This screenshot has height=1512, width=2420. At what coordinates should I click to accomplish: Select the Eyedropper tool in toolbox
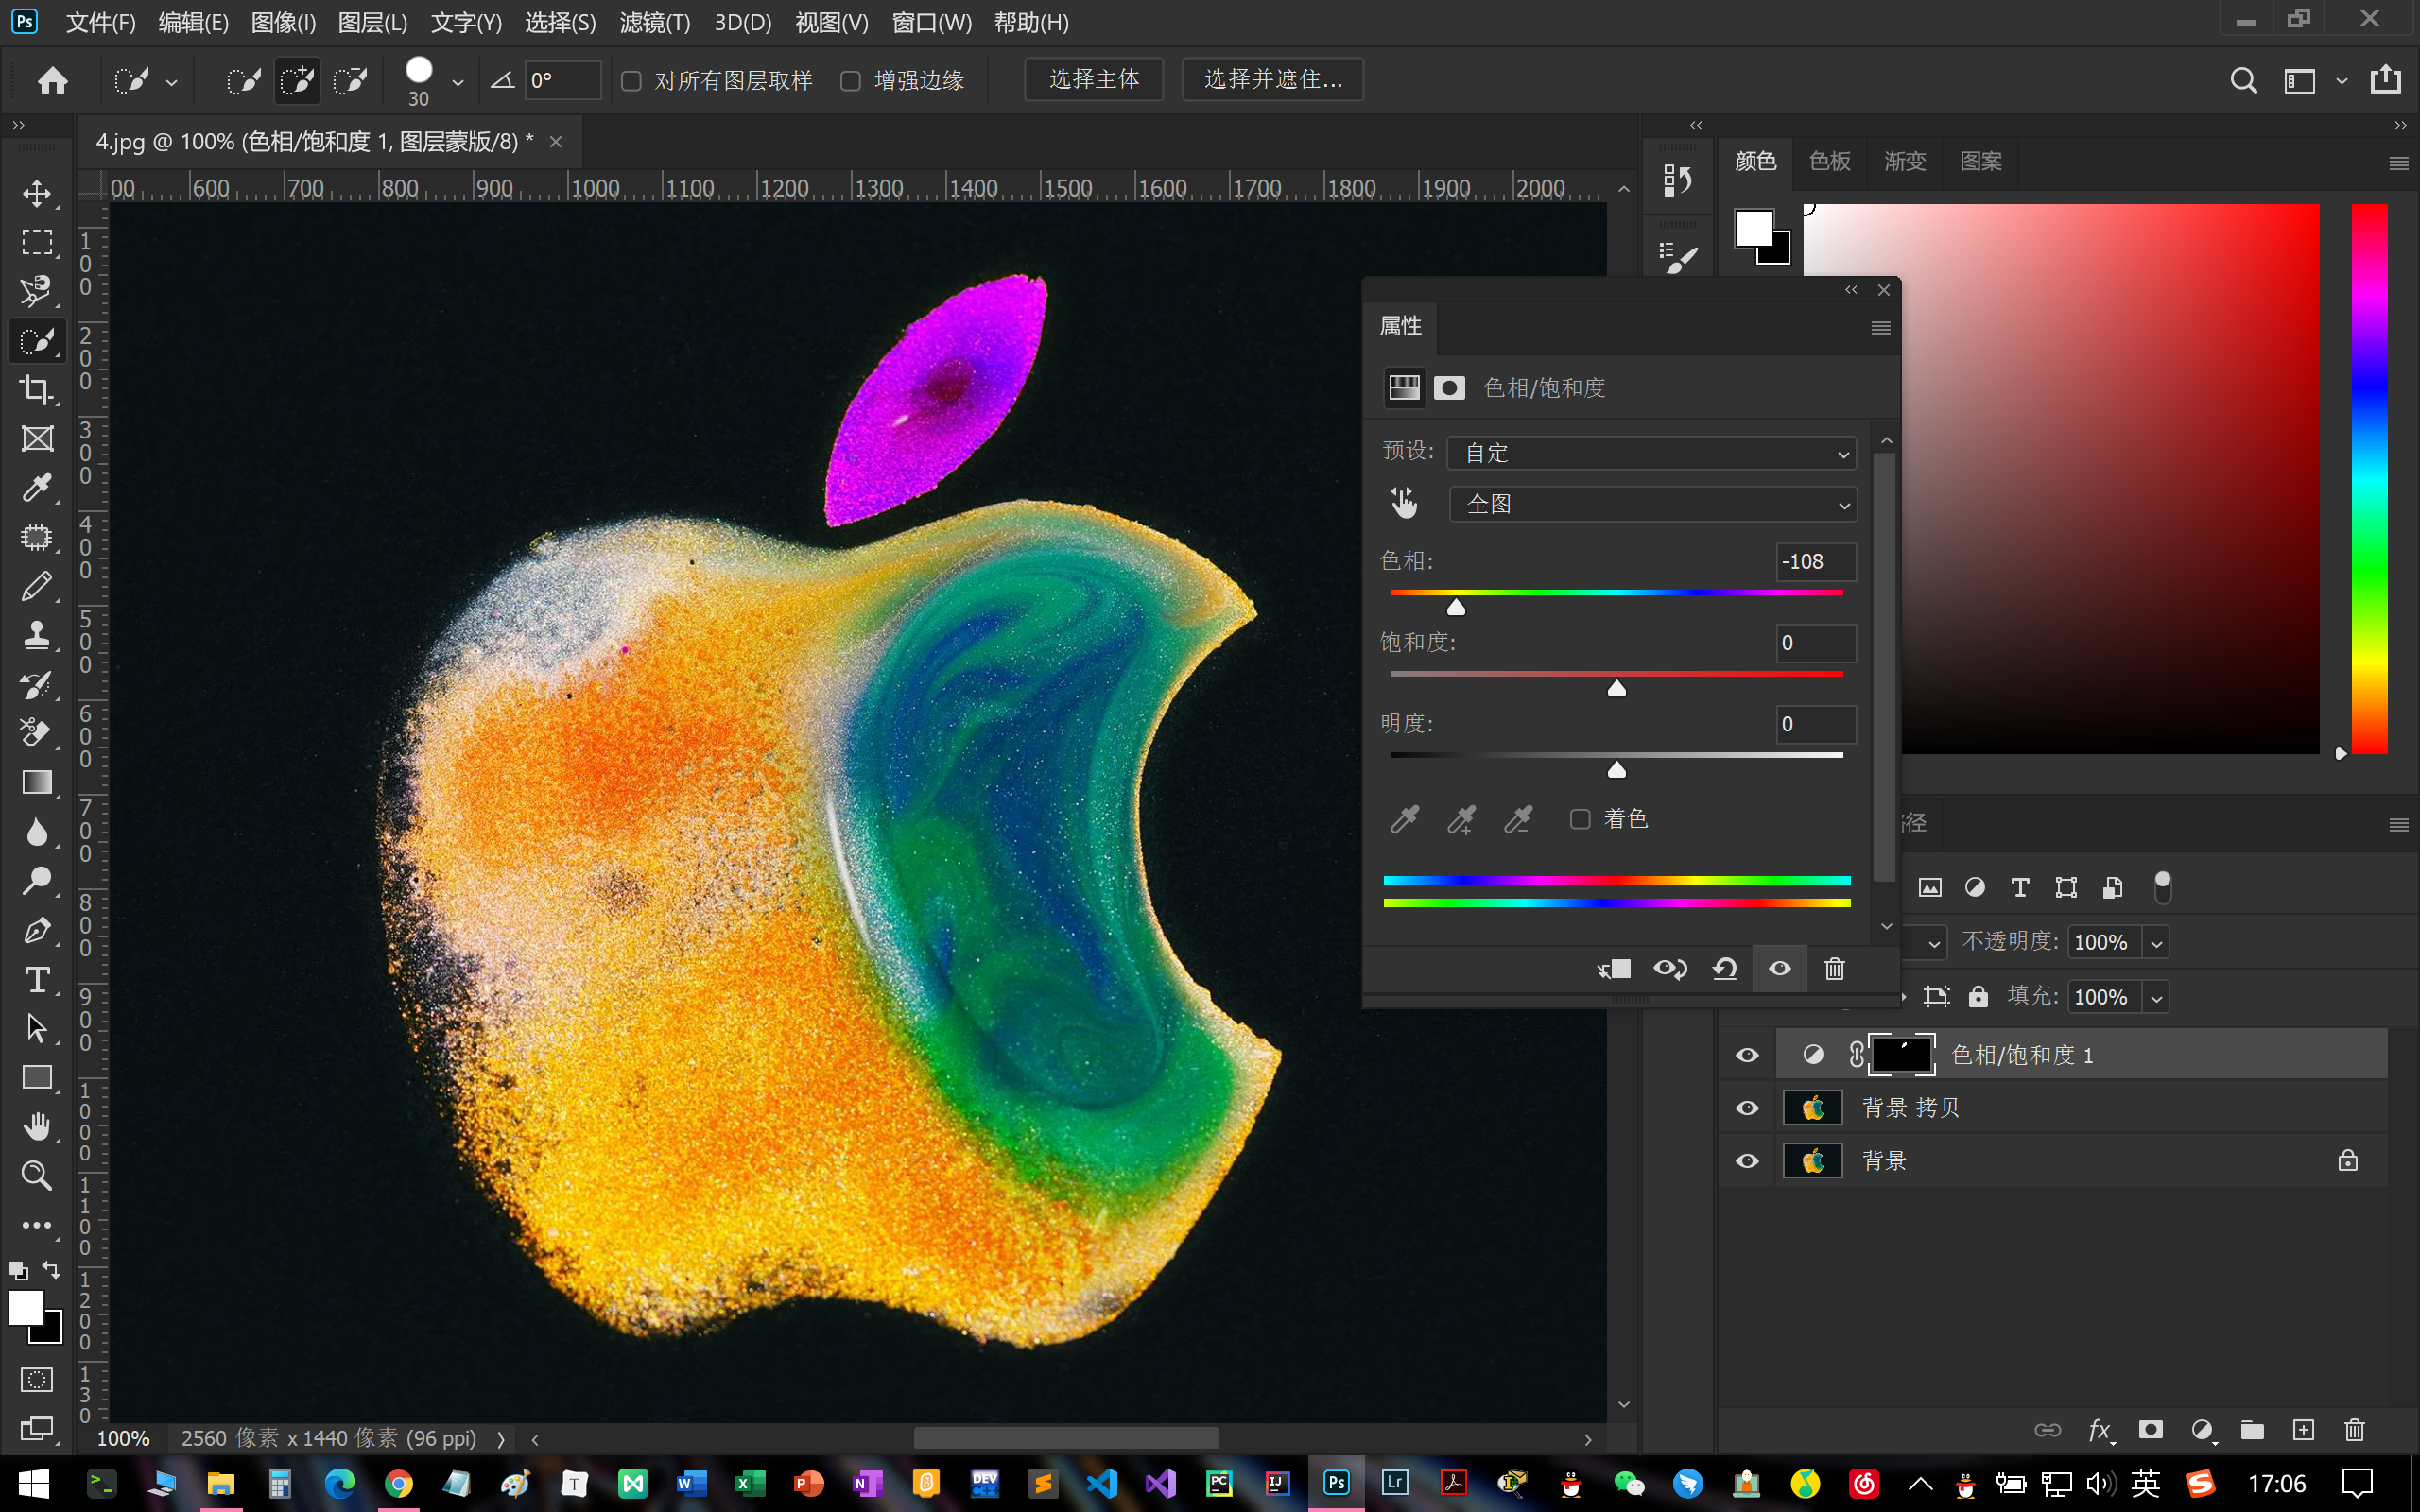click(x=37, y=487)
